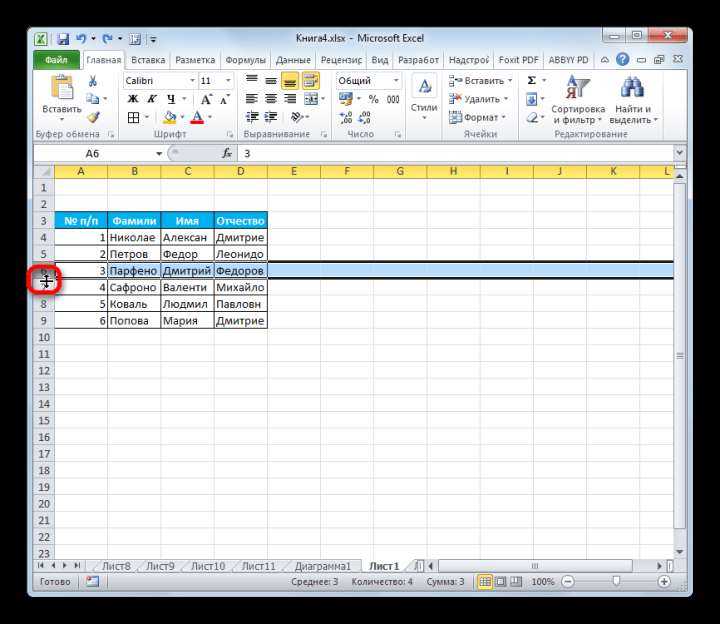Click the zoom in plus button
This screenshot has height=624, width=720.
coord(664,582)
